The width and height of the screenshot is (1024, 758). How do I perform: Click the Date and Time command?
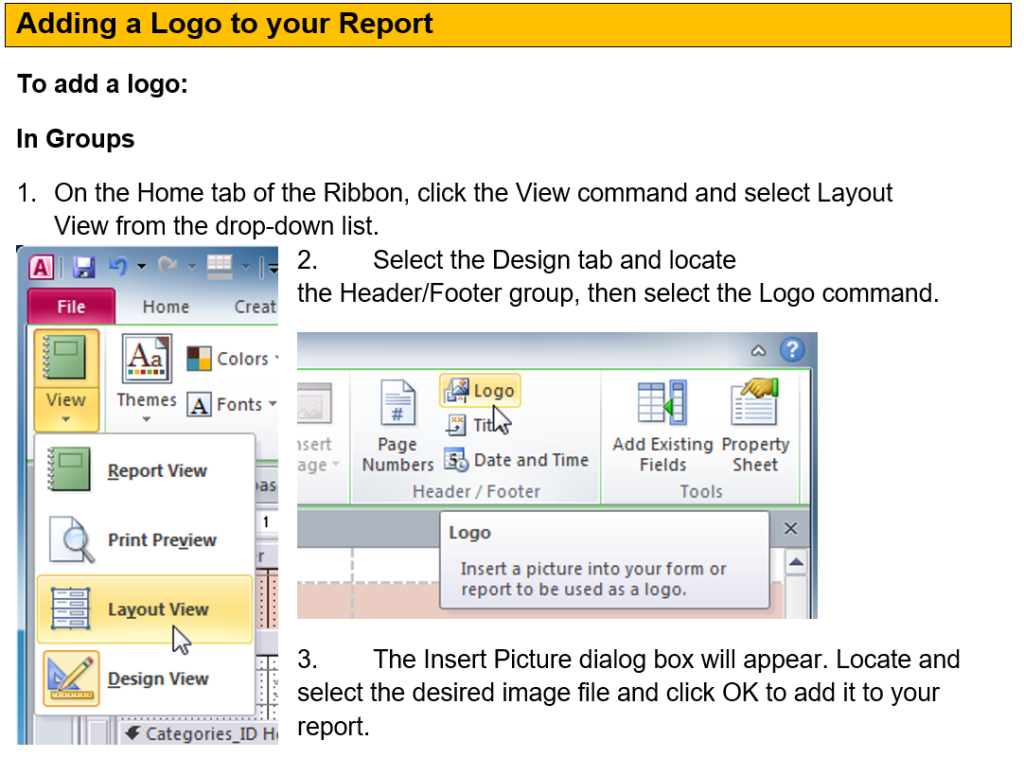click(517, 460)
